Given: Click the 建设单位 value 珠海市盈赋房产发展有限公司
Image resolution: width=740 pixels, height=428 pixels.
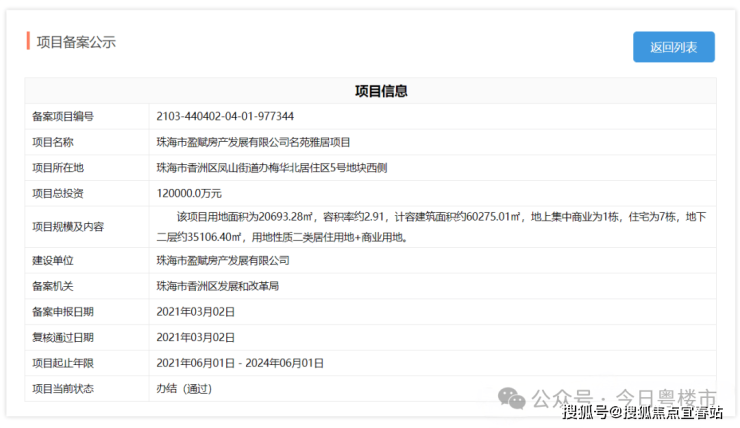Looking at the screenshot, I should (x=222, y=260).
